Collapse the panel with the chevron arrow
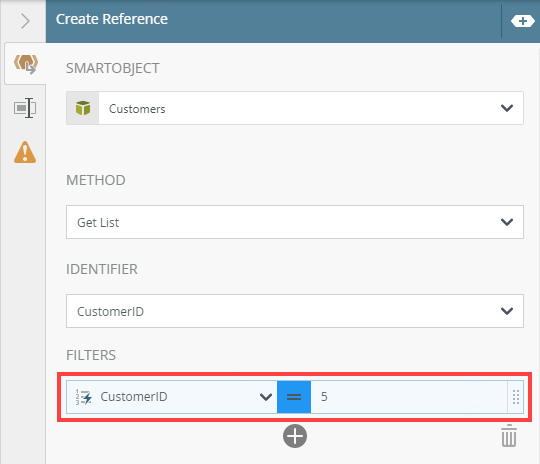Viewport: 540px width, 464px height. 25,21
